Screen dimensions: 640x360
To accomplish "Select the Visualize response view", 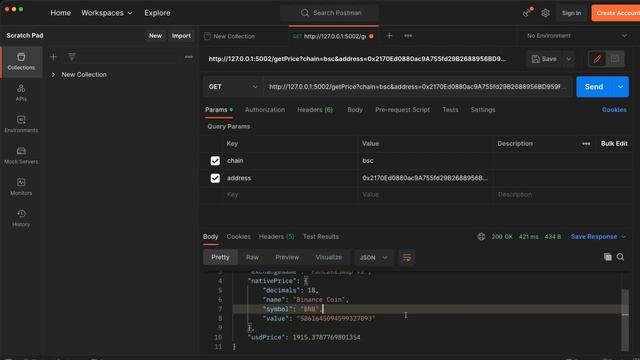I will point(329,257).
